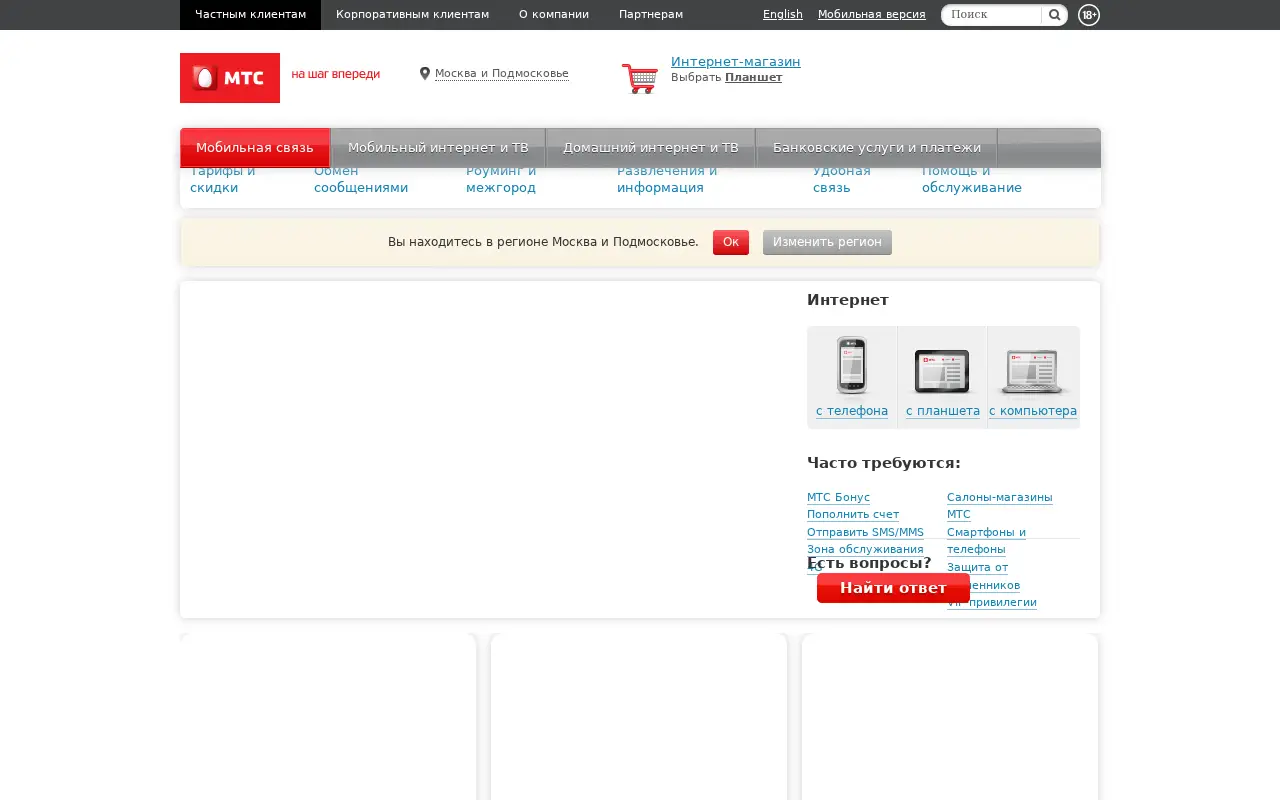Open the Пополнить счет link
This screenshot has width=1280, height=800.
point(853,515)
